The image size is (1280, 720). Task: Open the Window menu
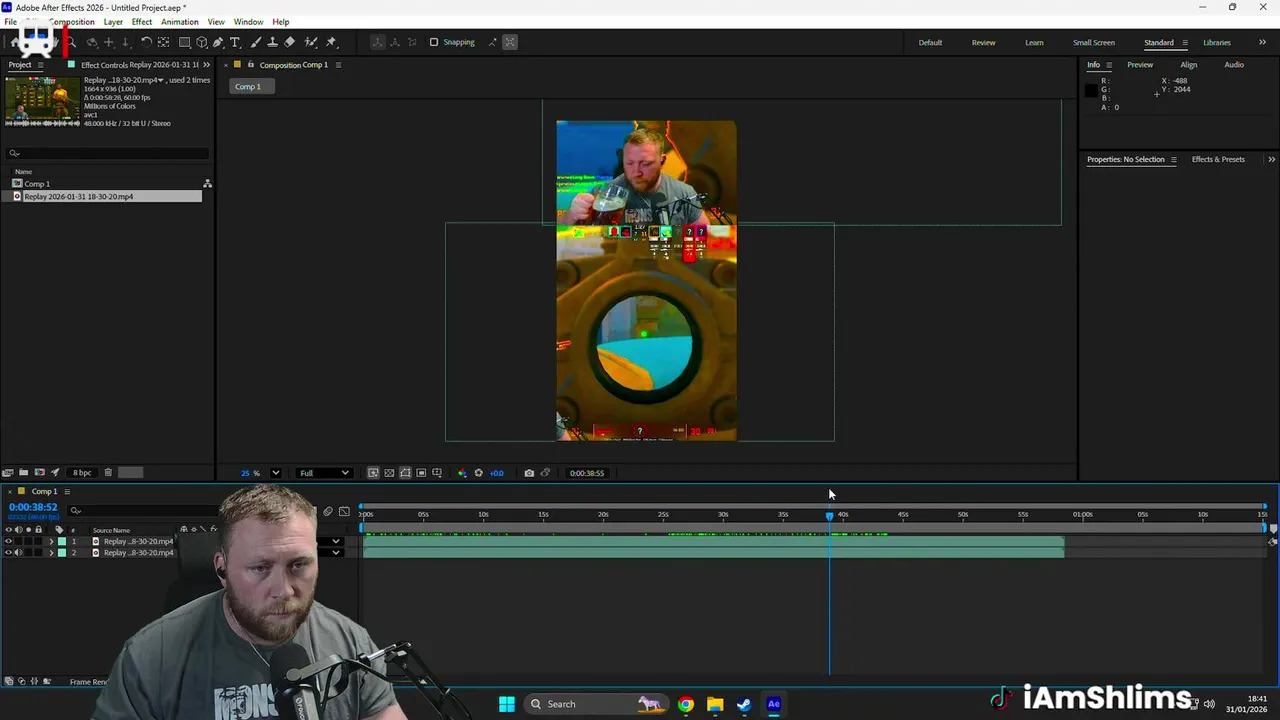pyautogui.click(x=248, y=22)
